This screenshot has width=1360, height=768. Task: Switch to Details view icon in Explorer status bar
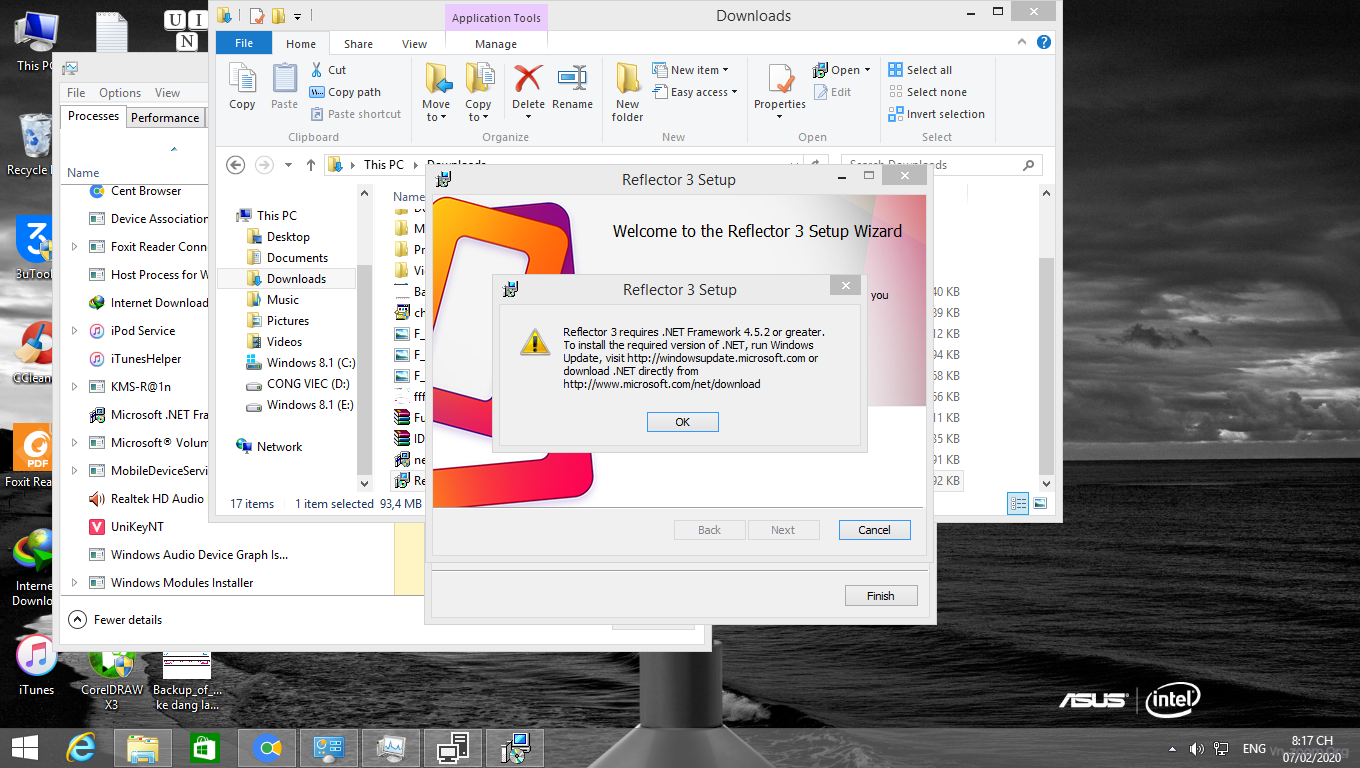(x=1018, y=504)
